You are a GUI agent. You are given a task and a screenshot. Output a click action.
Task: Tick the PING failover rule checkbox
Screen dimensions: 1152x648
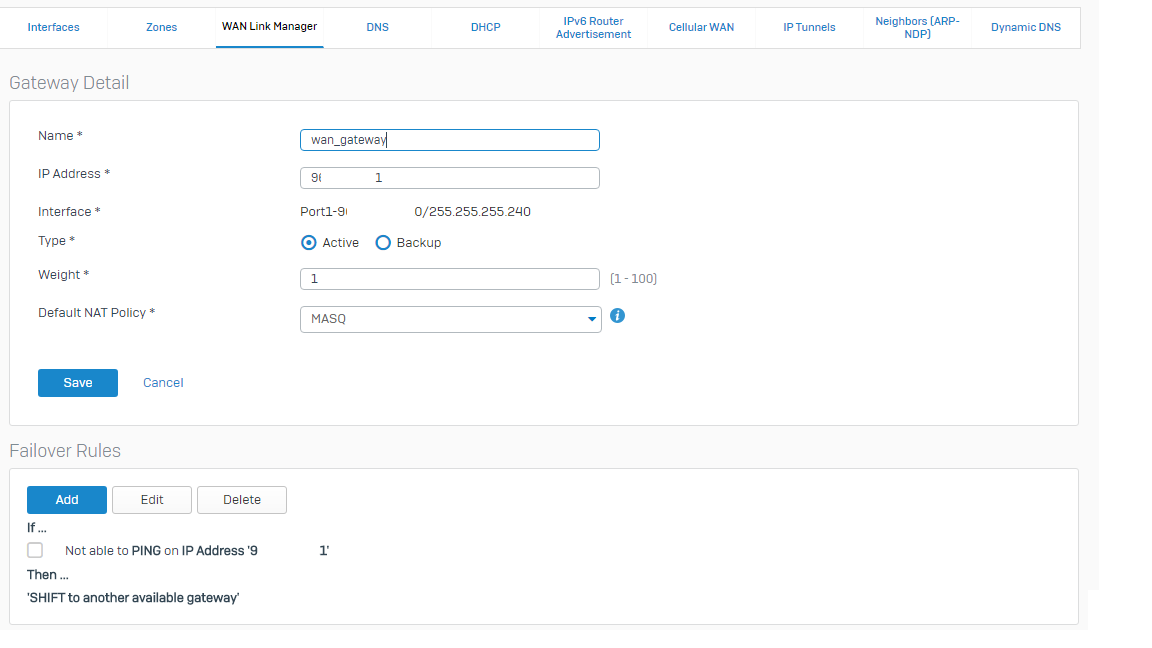click(x=36, y=550)
